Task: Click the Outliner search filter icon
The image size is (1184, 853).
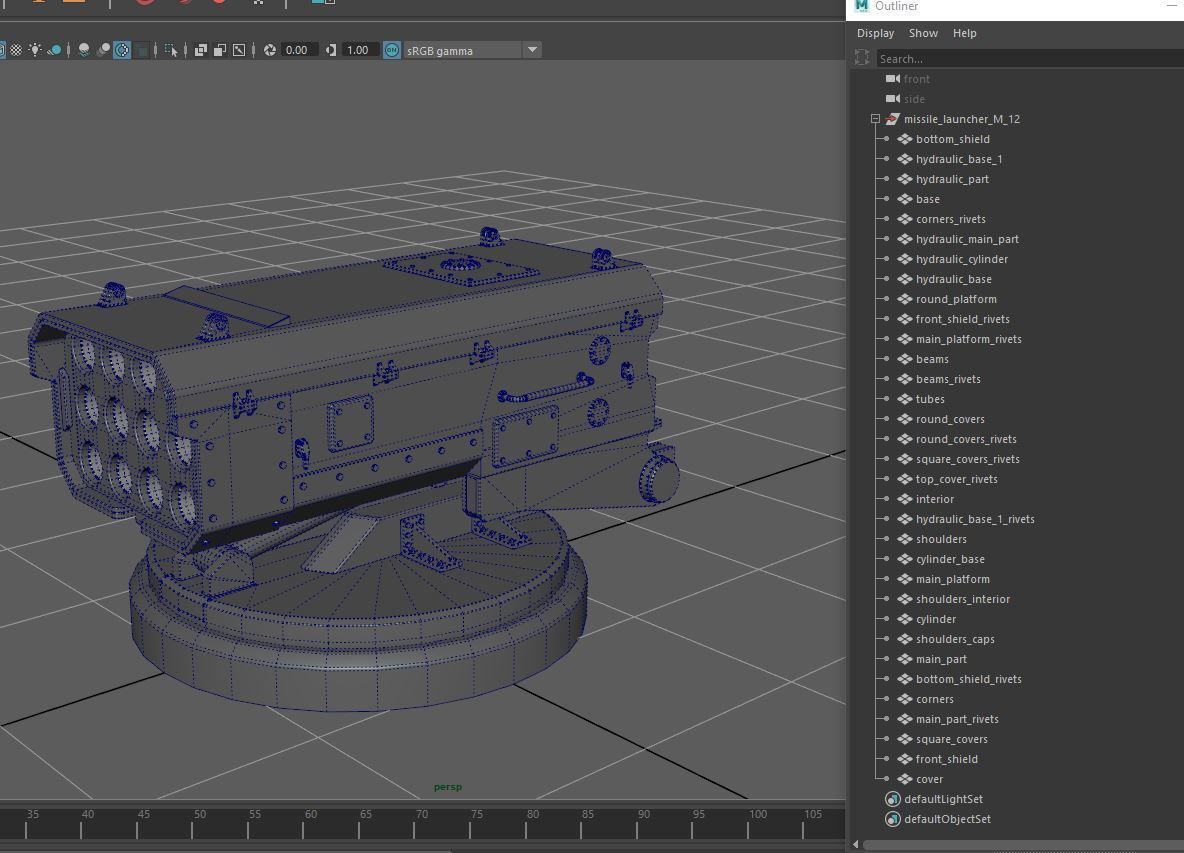Action: (862, 58)
